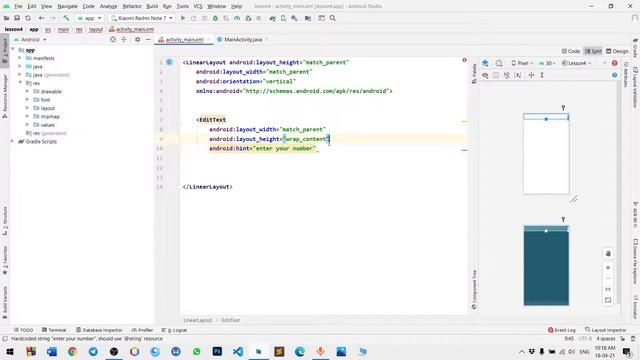The width and height of the screenshot is (640, 360).
Task: Open the Event Log
Action: point(562,330)
